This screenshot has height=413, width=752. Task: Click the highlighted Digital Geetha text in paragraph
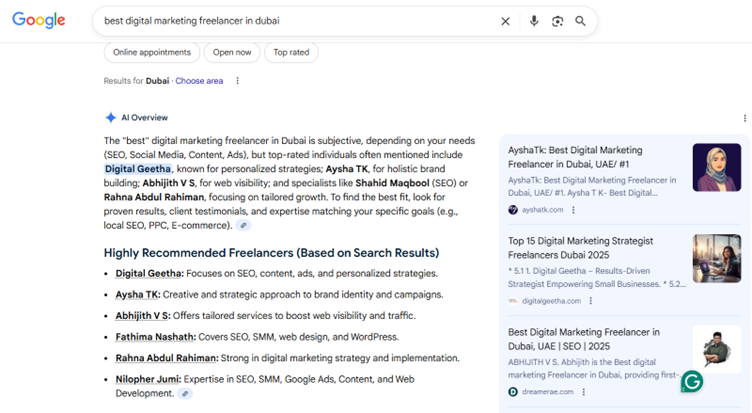coord(138,169)
